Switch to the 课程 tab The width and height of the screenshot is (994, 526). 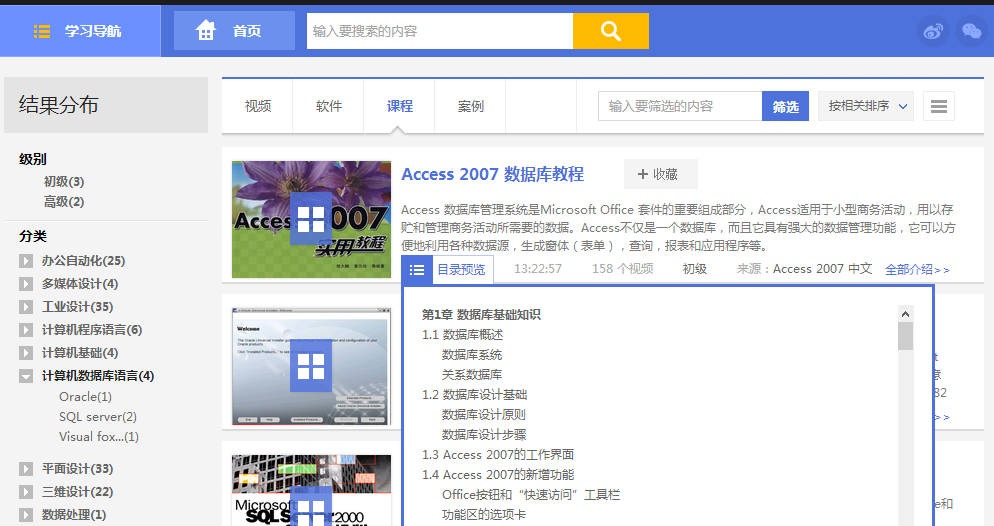tap(399, 106)
